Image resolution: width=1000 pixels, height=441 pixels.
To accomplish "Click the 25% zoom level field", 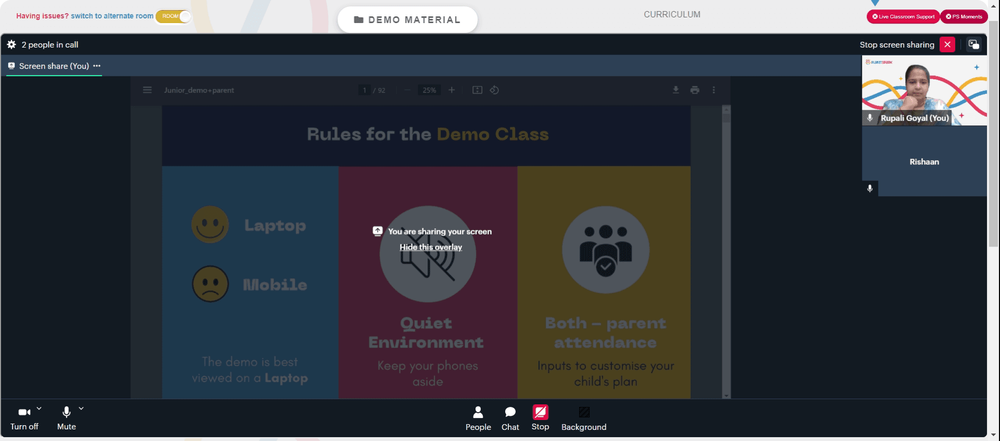I will pyautogui.click(x=430, y=90).
